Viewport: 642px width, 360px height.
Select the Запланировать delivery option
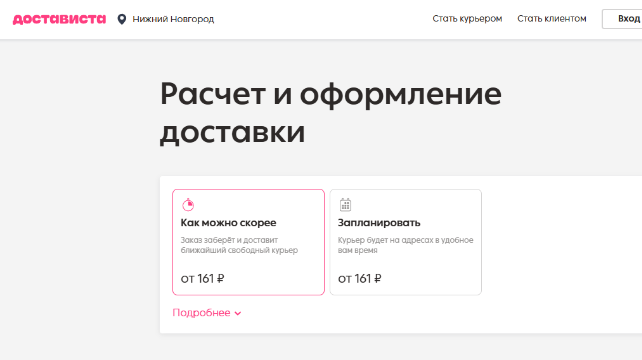coord(406,242)
